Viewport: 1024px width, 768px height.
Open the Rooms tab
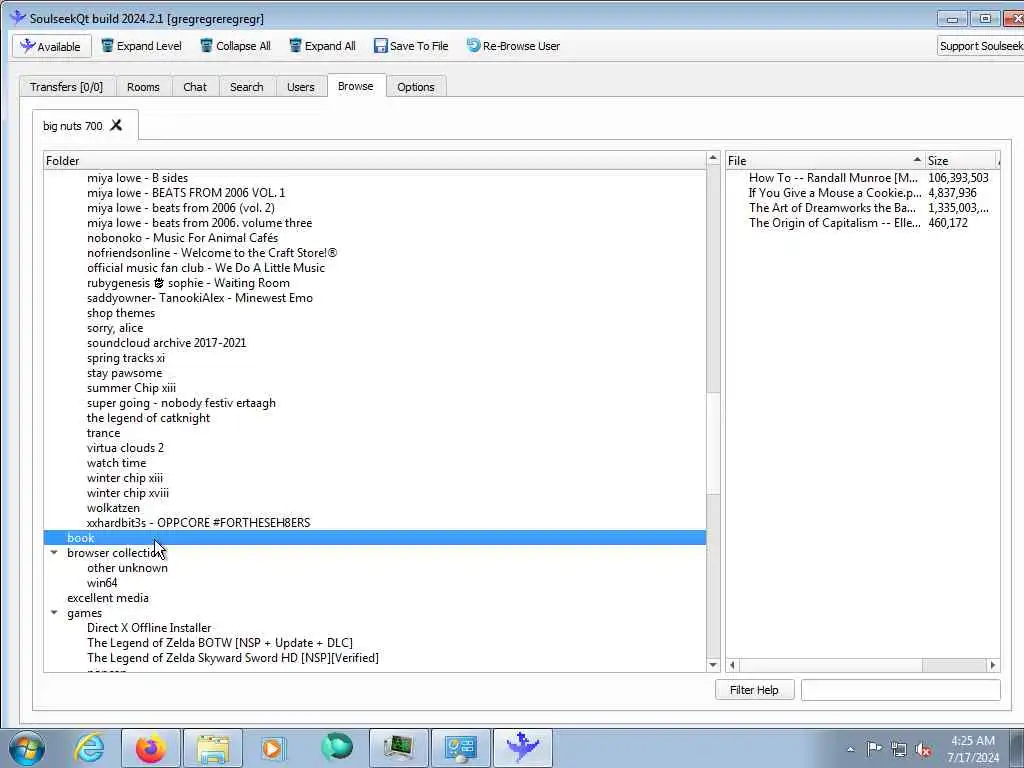143,87
